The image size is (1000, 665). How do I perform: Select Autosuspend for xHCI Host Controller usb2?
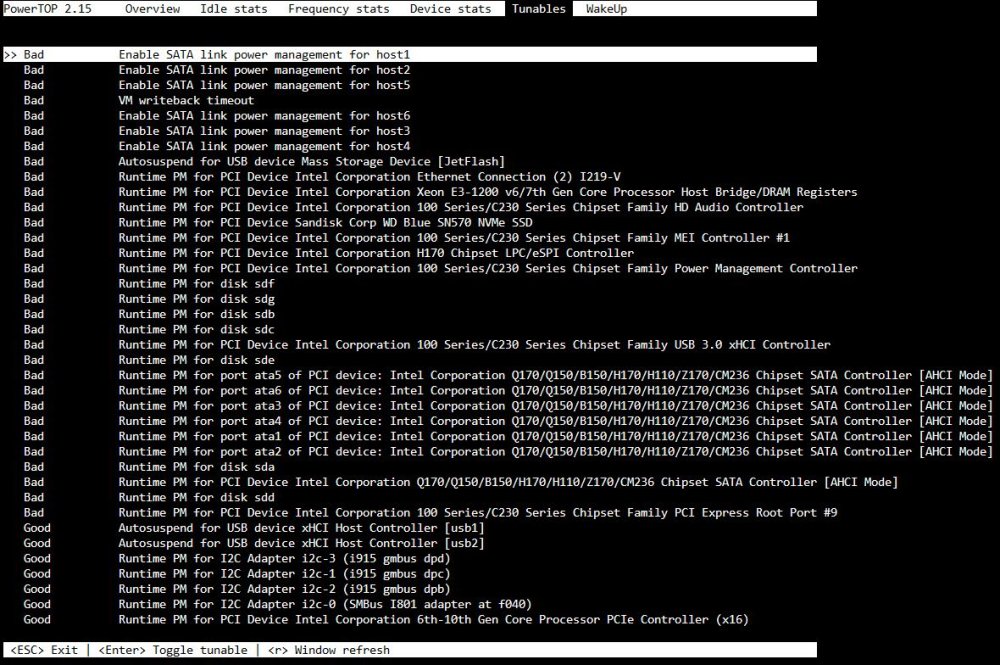pos(254,544)
